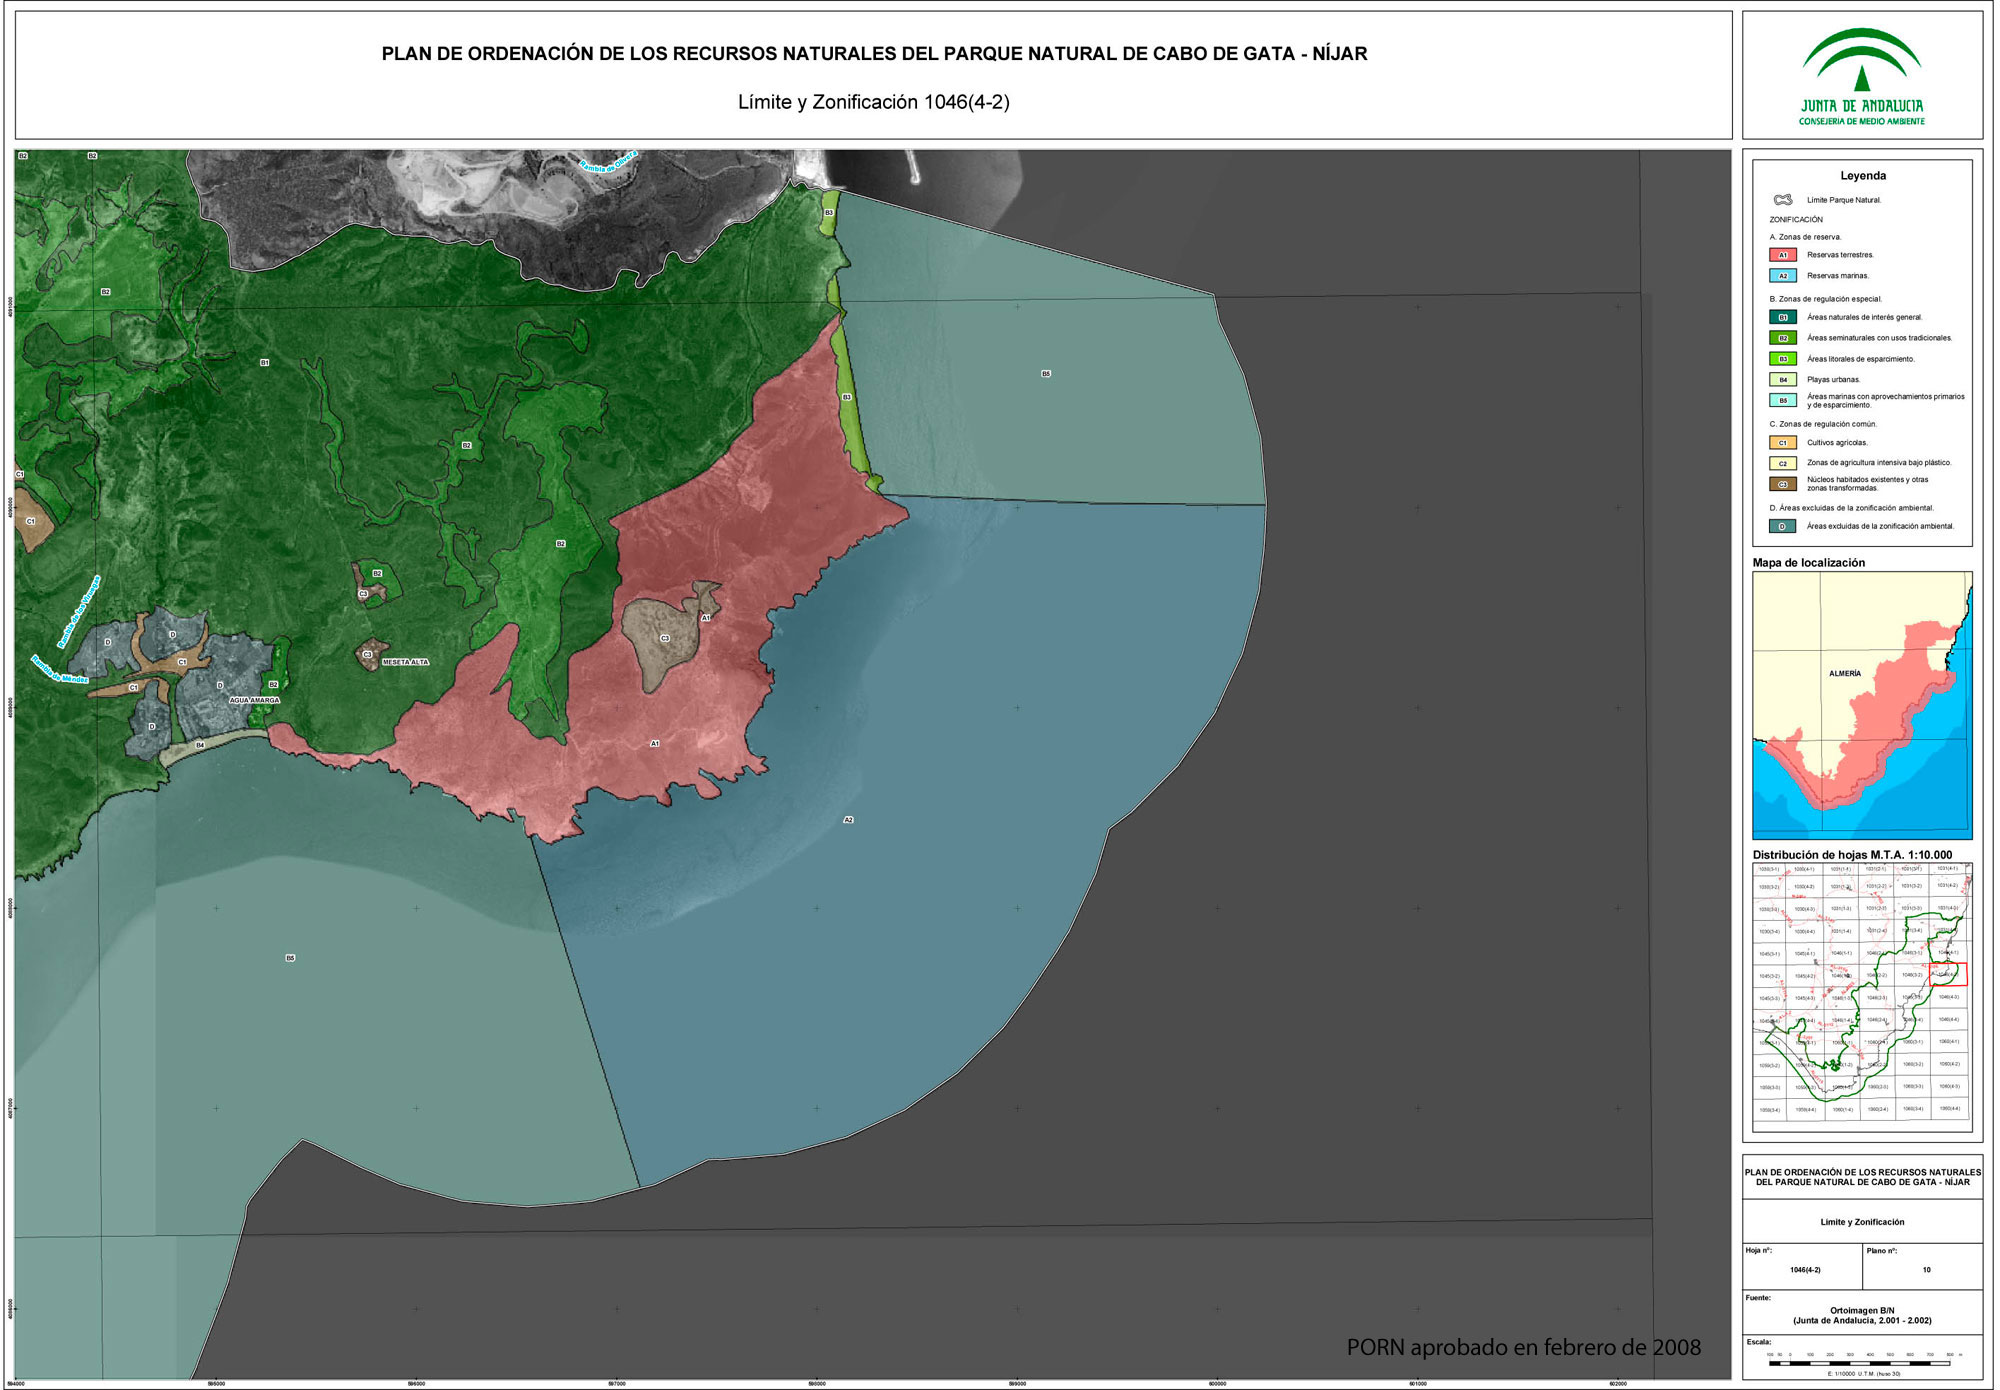
Task: Select the A2 Reservas marinas legend swatch
Action: 1783,276
